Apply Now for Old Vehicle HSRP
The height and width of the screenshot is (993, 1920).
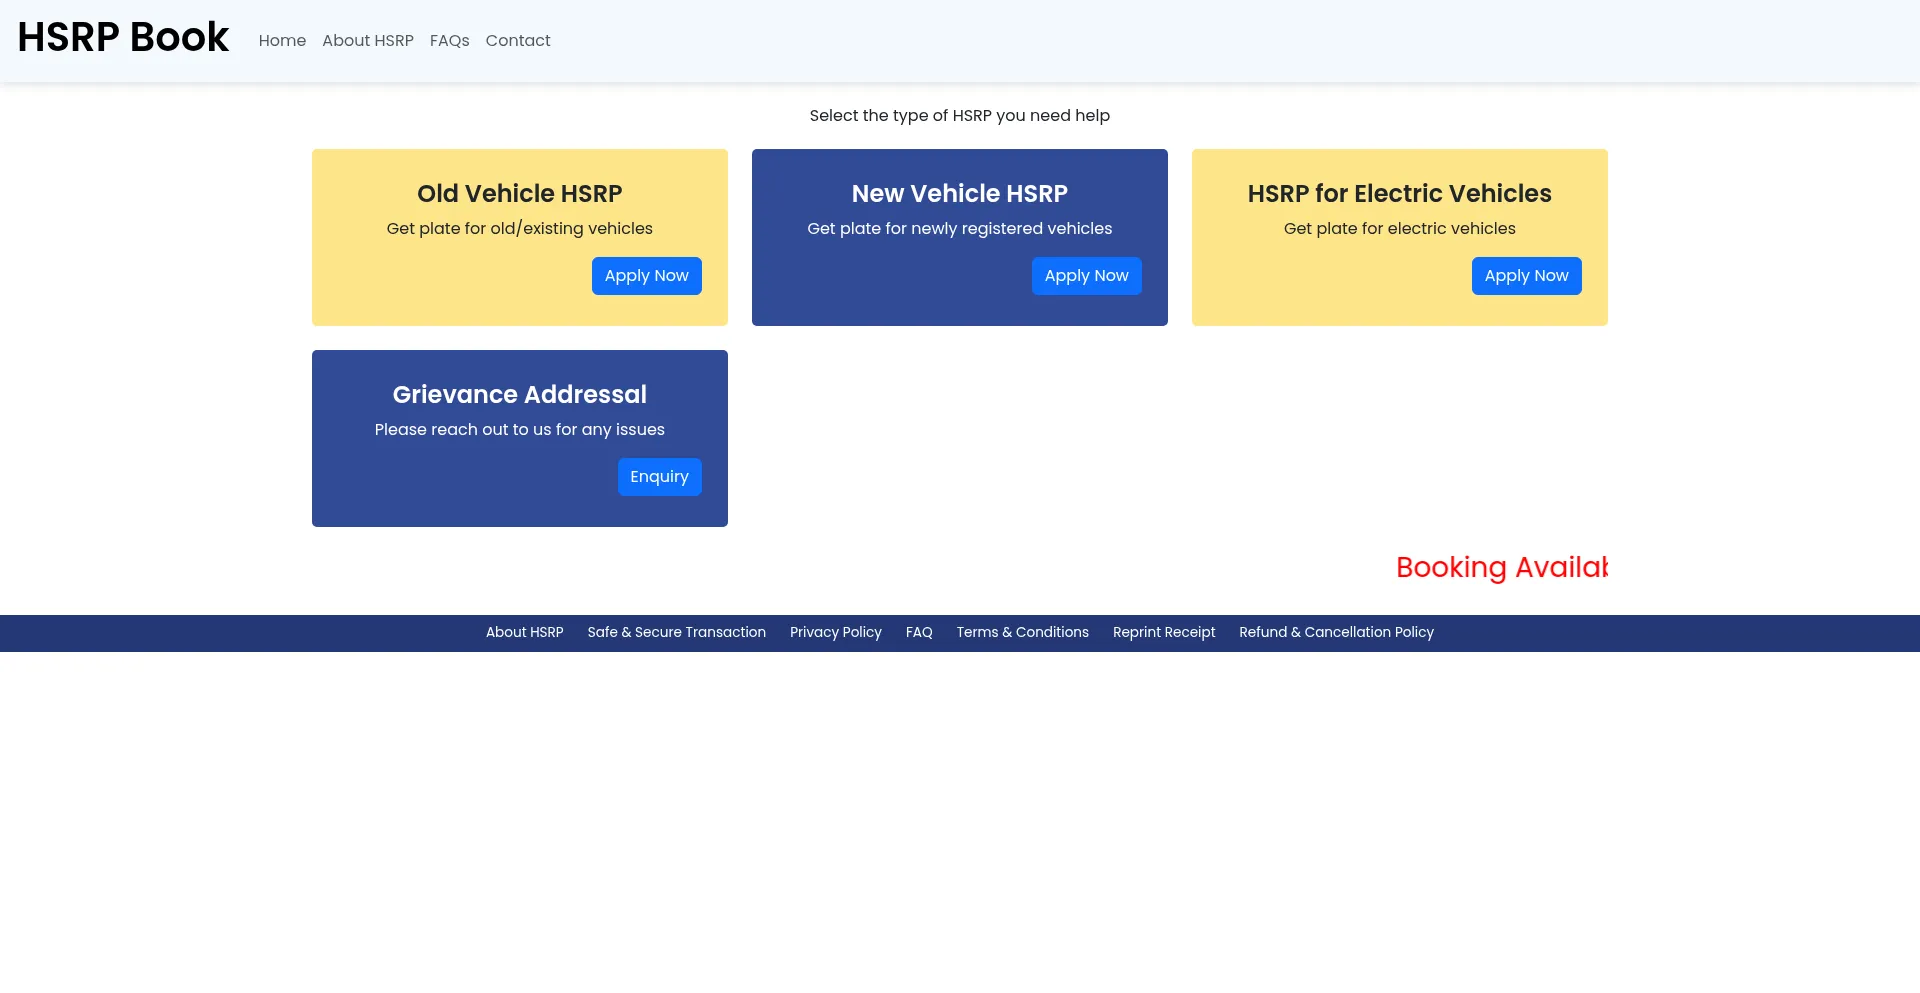(646, 276)
